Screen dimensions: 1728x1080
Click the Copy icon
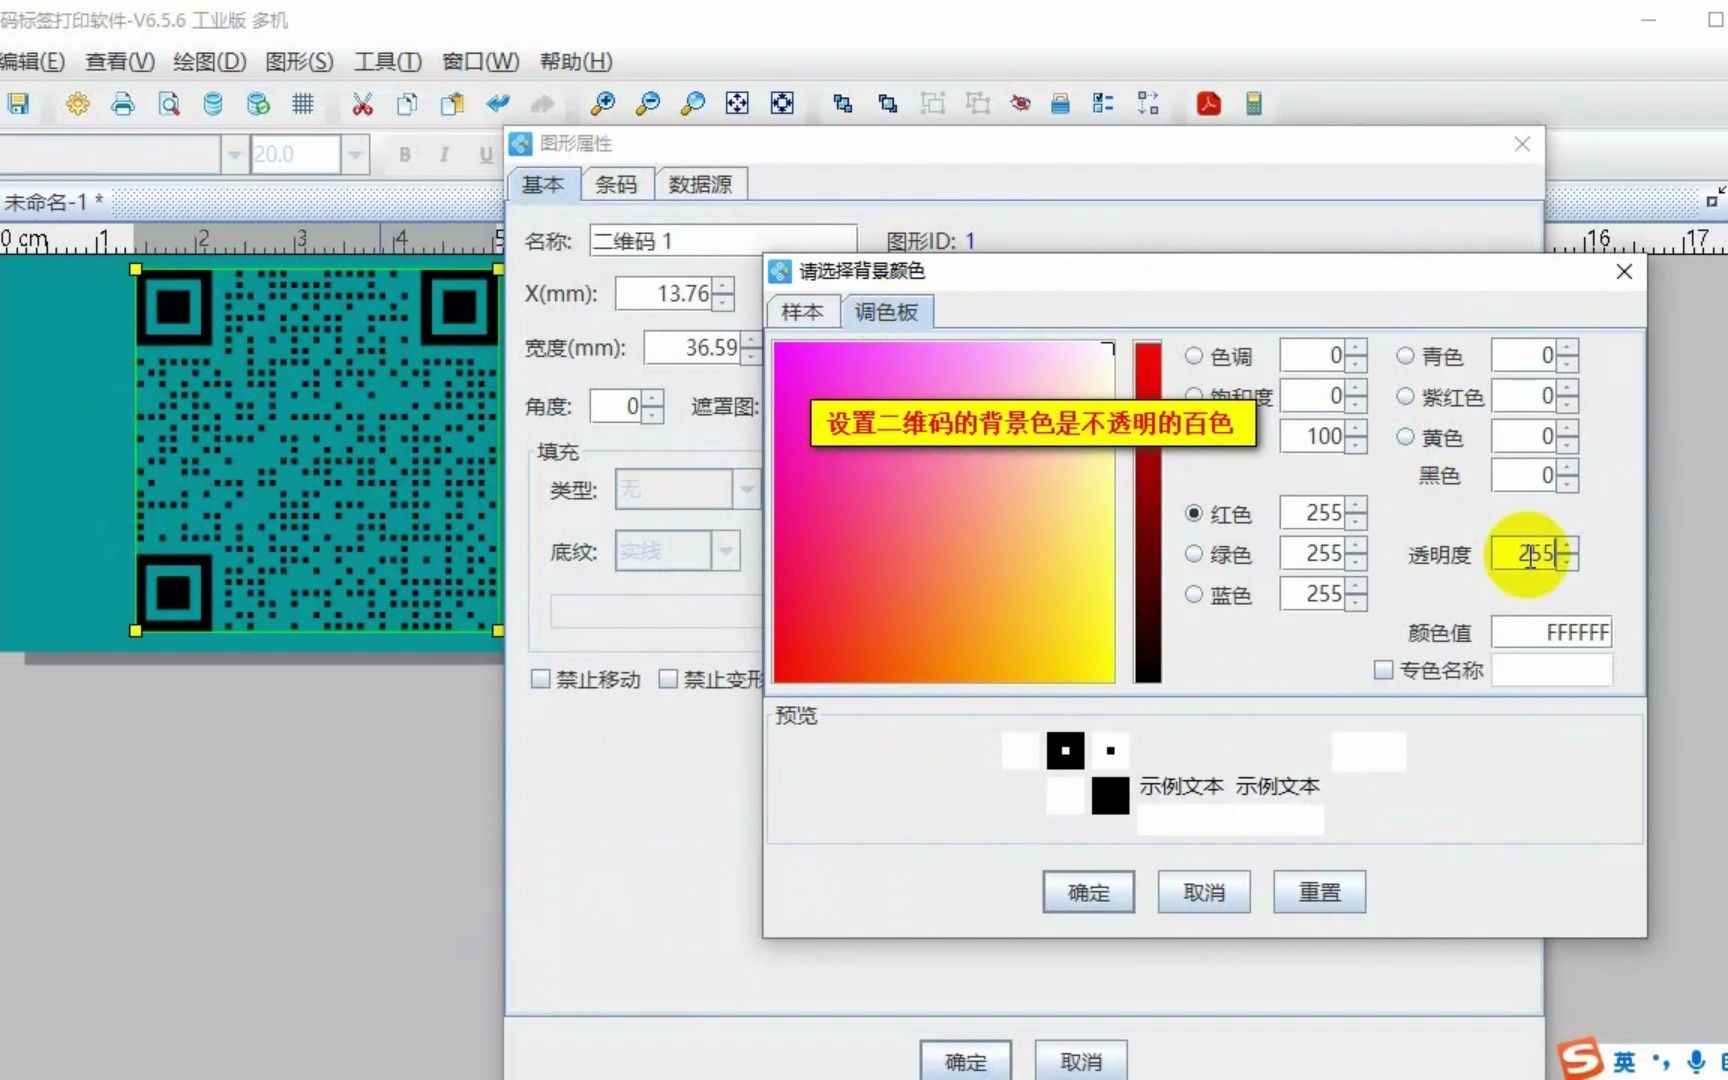coord(407,103)
